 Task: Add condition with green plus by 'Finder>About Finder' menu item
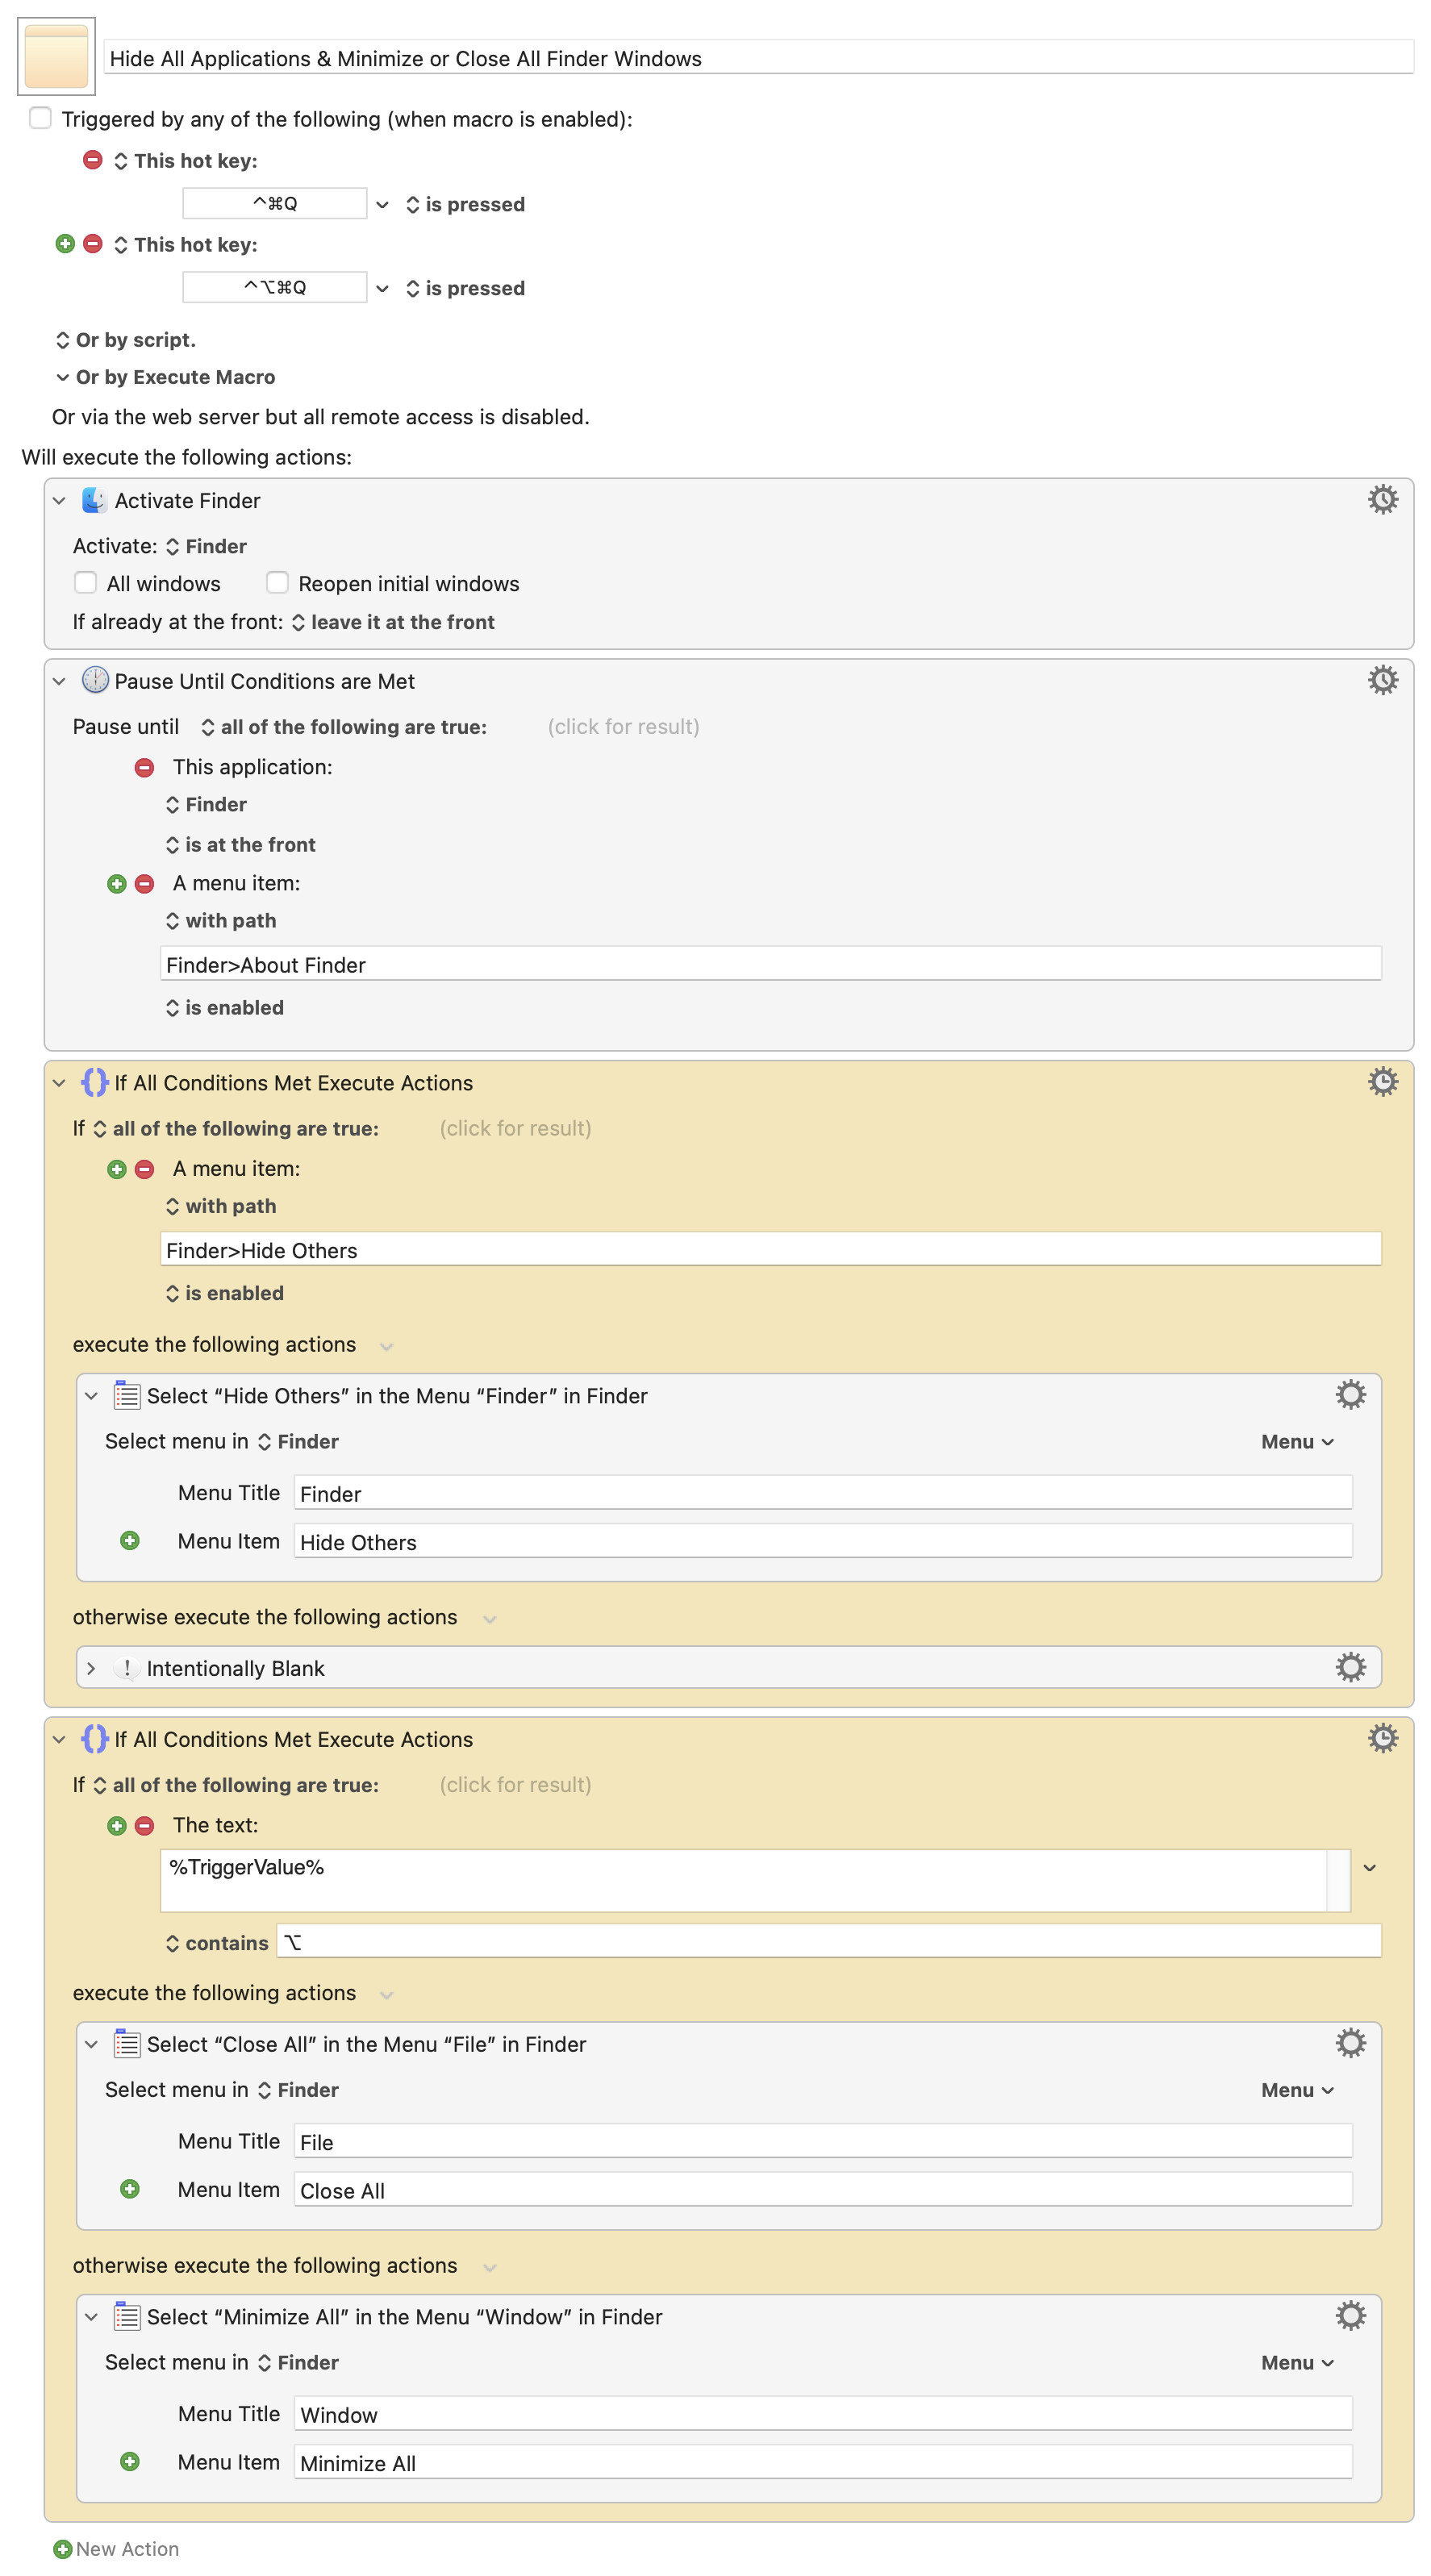click(x=117, y=883)
